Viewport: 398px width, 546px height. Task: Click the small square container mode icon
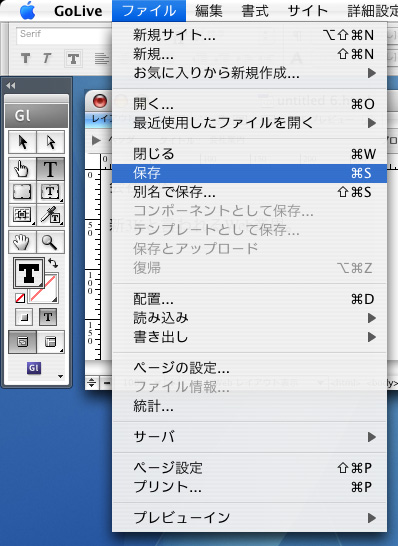(24, 317)
